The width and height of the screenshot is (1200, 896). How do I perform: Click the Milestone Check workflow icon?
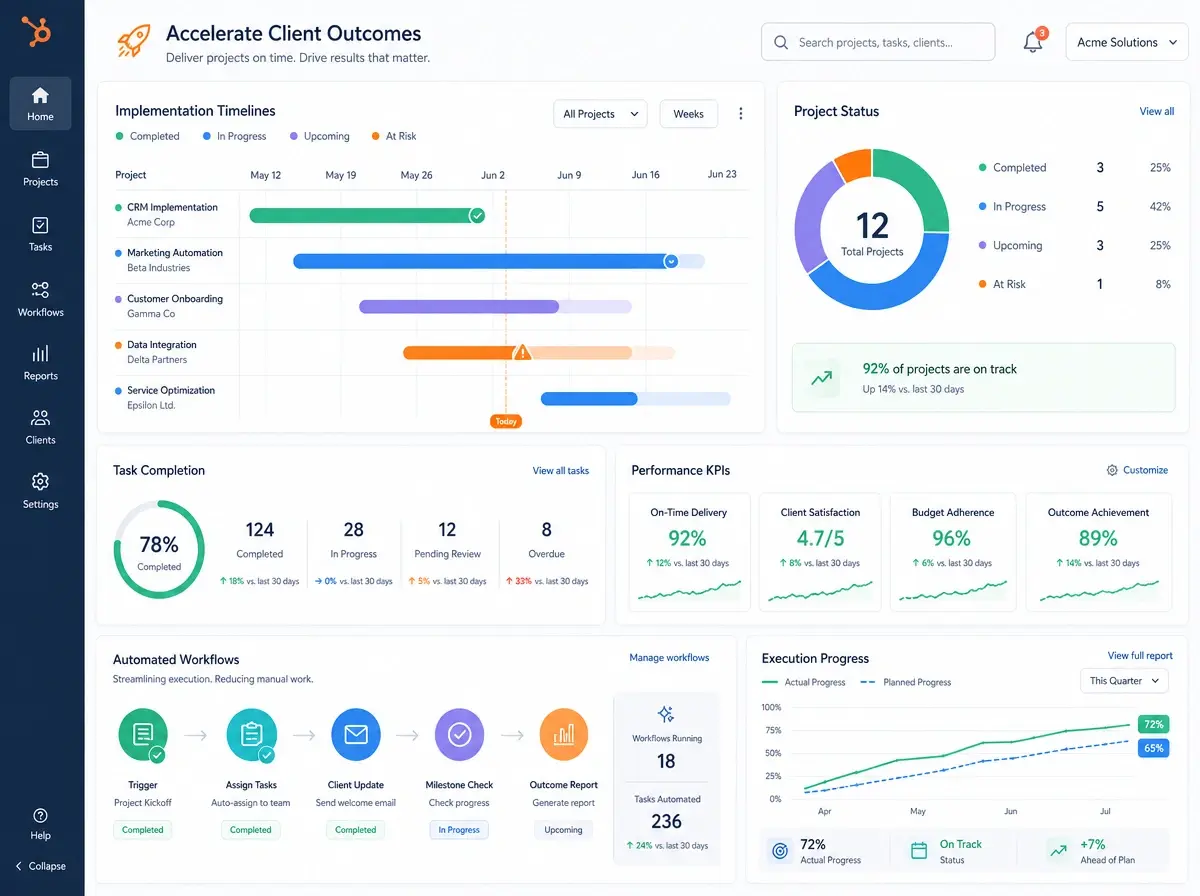(x=460, y=734)
